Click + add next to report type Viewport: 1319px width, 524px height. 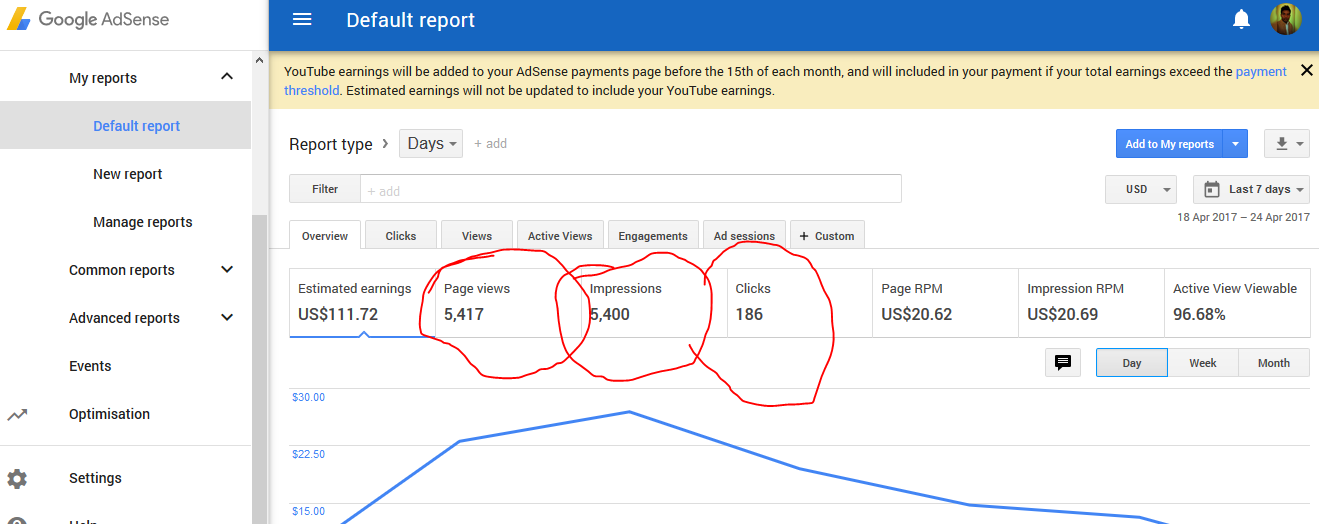[x=490, y=143]
